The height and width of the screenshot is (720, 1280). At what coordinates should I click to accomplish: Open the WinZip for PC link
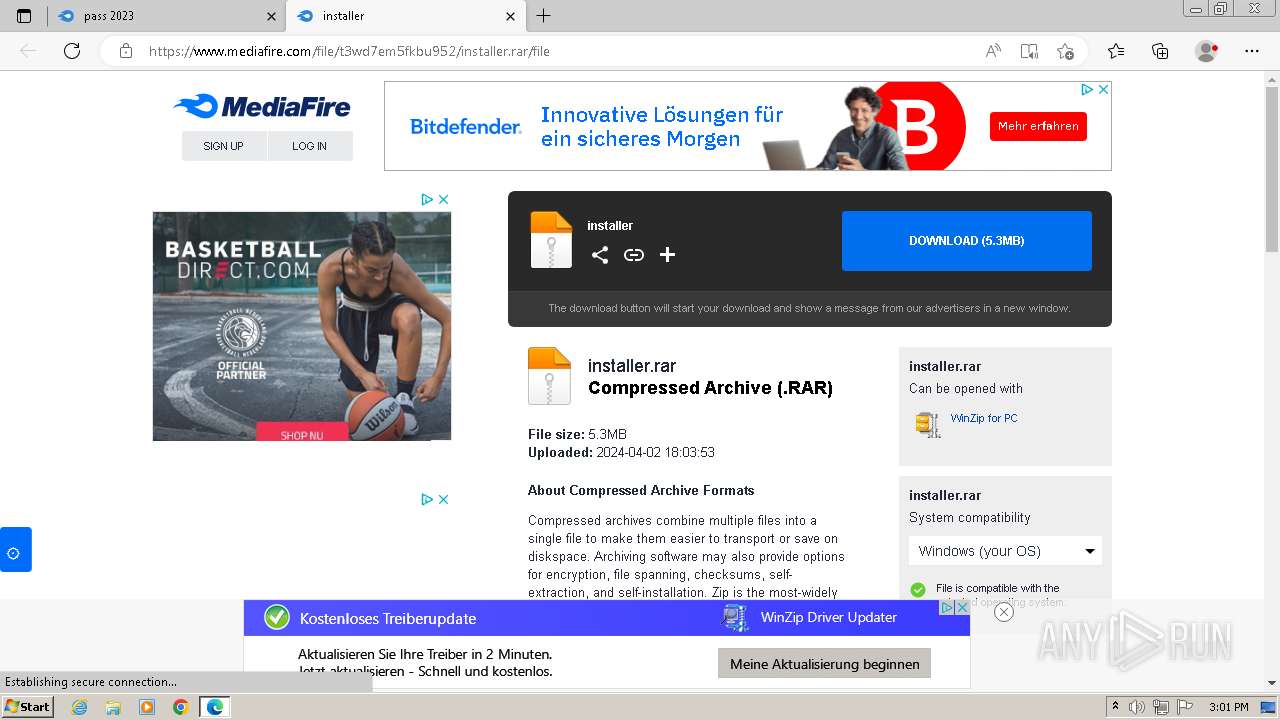[x=984, y=418]
